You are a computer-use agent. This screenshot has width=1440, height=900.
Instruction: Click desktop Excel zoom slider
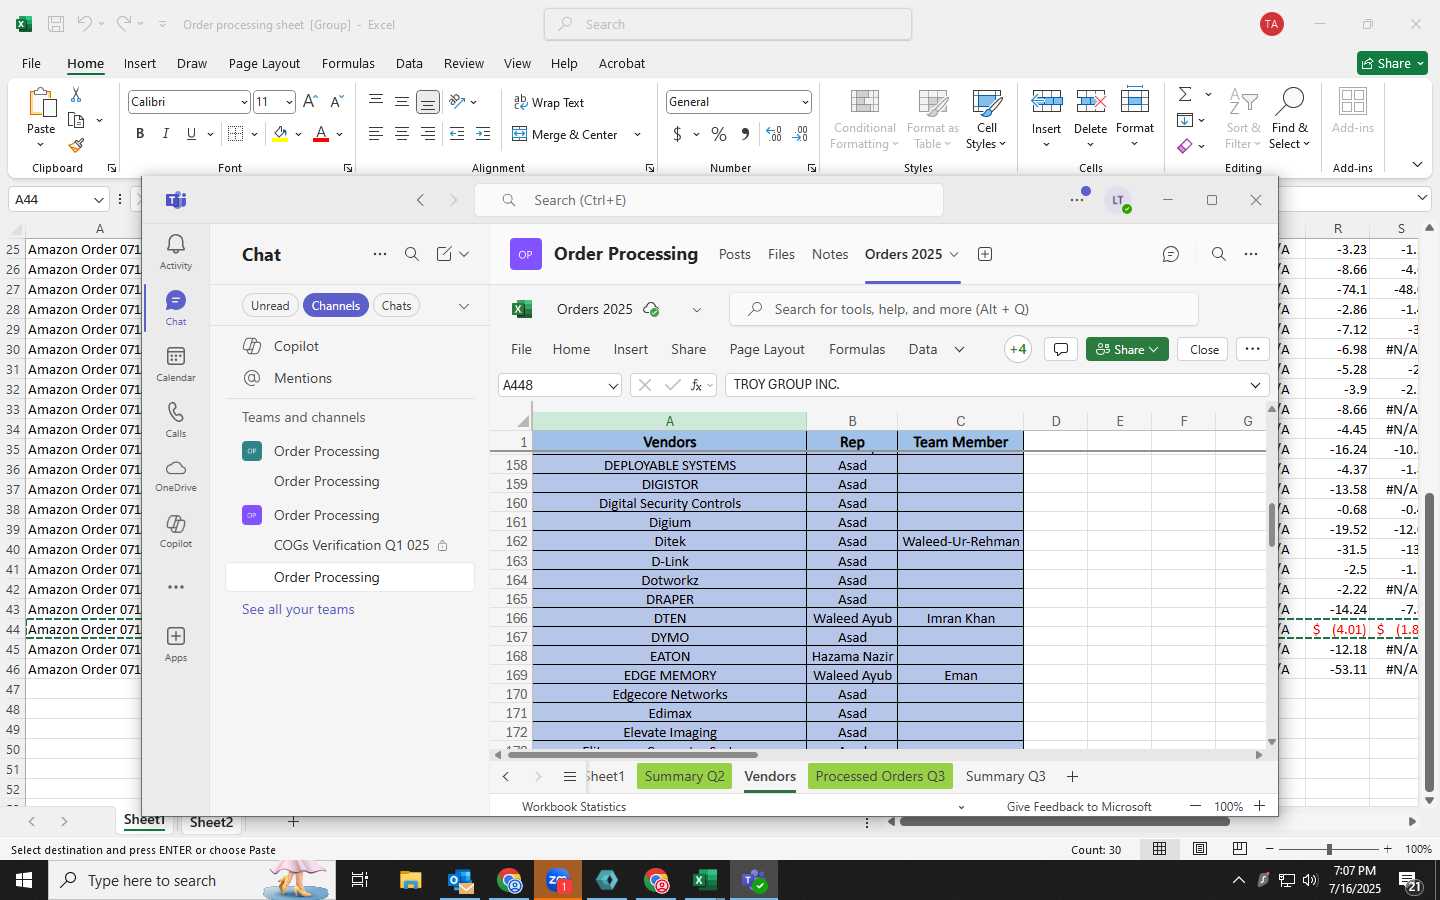1328,849
